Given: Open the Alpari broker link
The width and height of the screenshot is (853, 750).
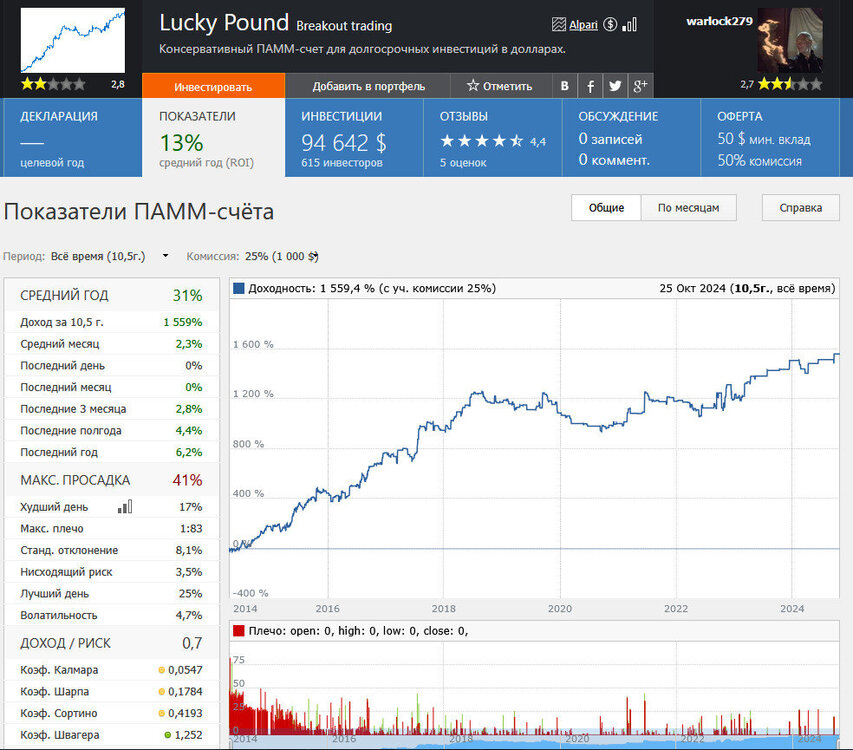Looking at the screenshot, I should click(x=583, y=24).
